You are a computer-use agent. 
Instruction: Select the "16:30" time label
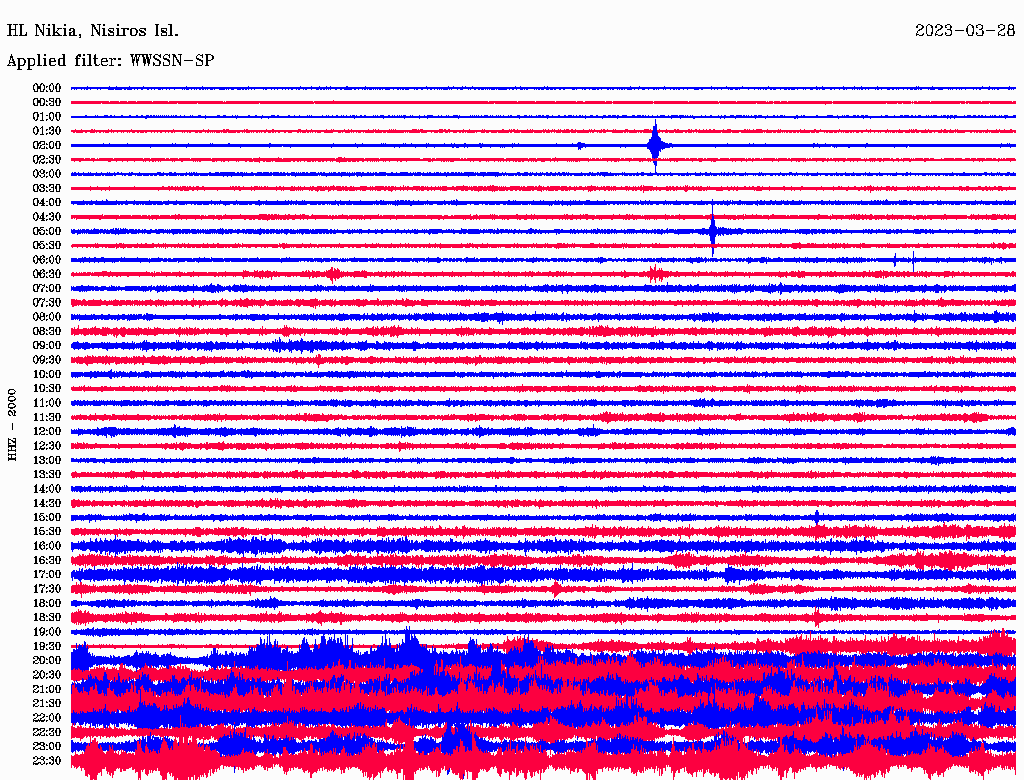coord(46,561)
